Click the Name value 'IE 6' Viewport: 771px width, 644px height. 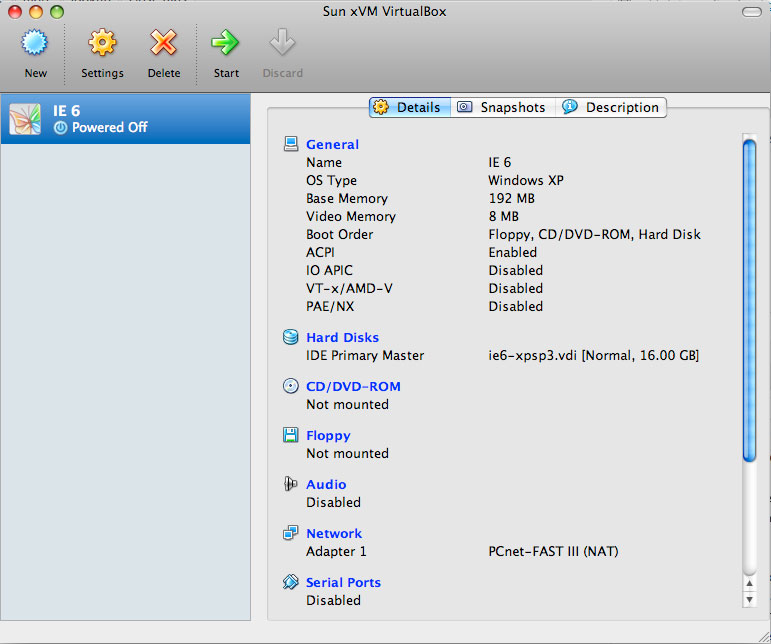point(500,163)
